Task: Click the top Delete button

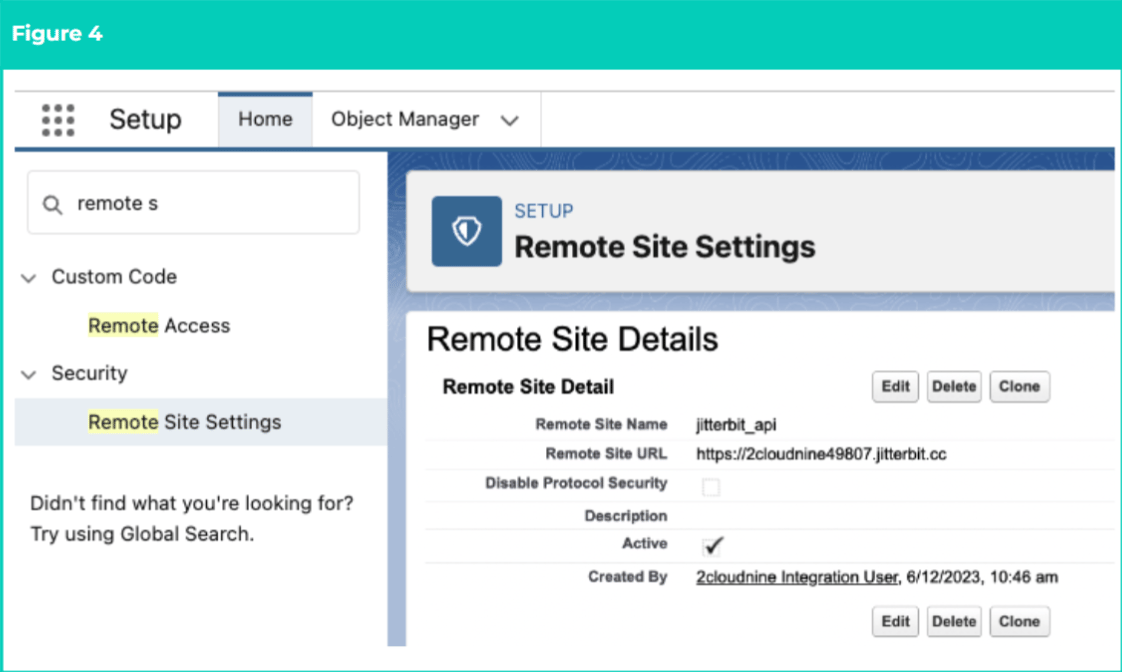Action: (954, 386)
